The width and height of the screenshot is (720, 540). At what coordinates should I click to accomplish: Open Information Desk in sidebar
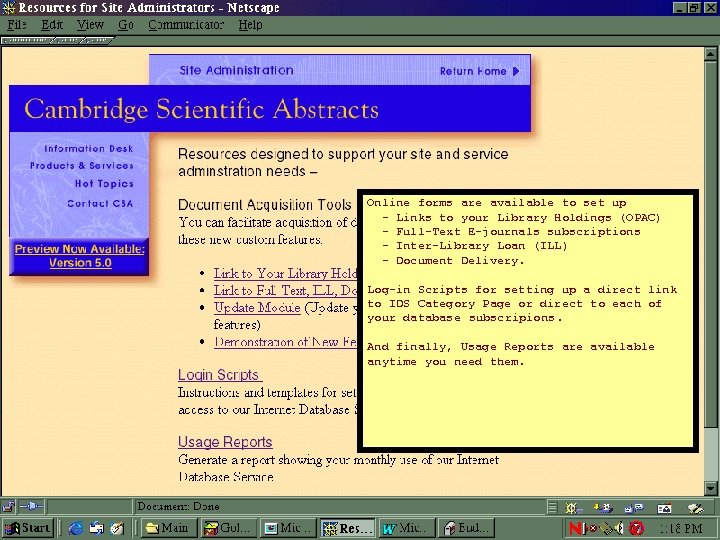coord(89,149)
